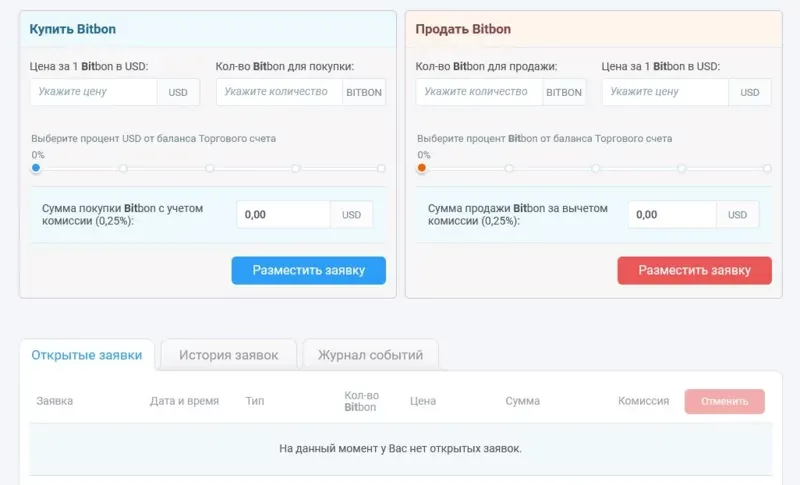800x485 pixels.
Task: Click the Комиссия column header
Action: click(x=643, y=401)
